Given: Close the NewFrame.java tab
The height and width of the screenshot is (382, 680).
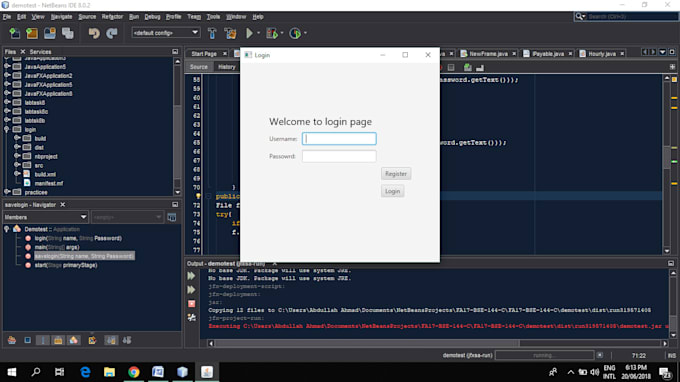Looking at the screenshot, I should point(514,54).
